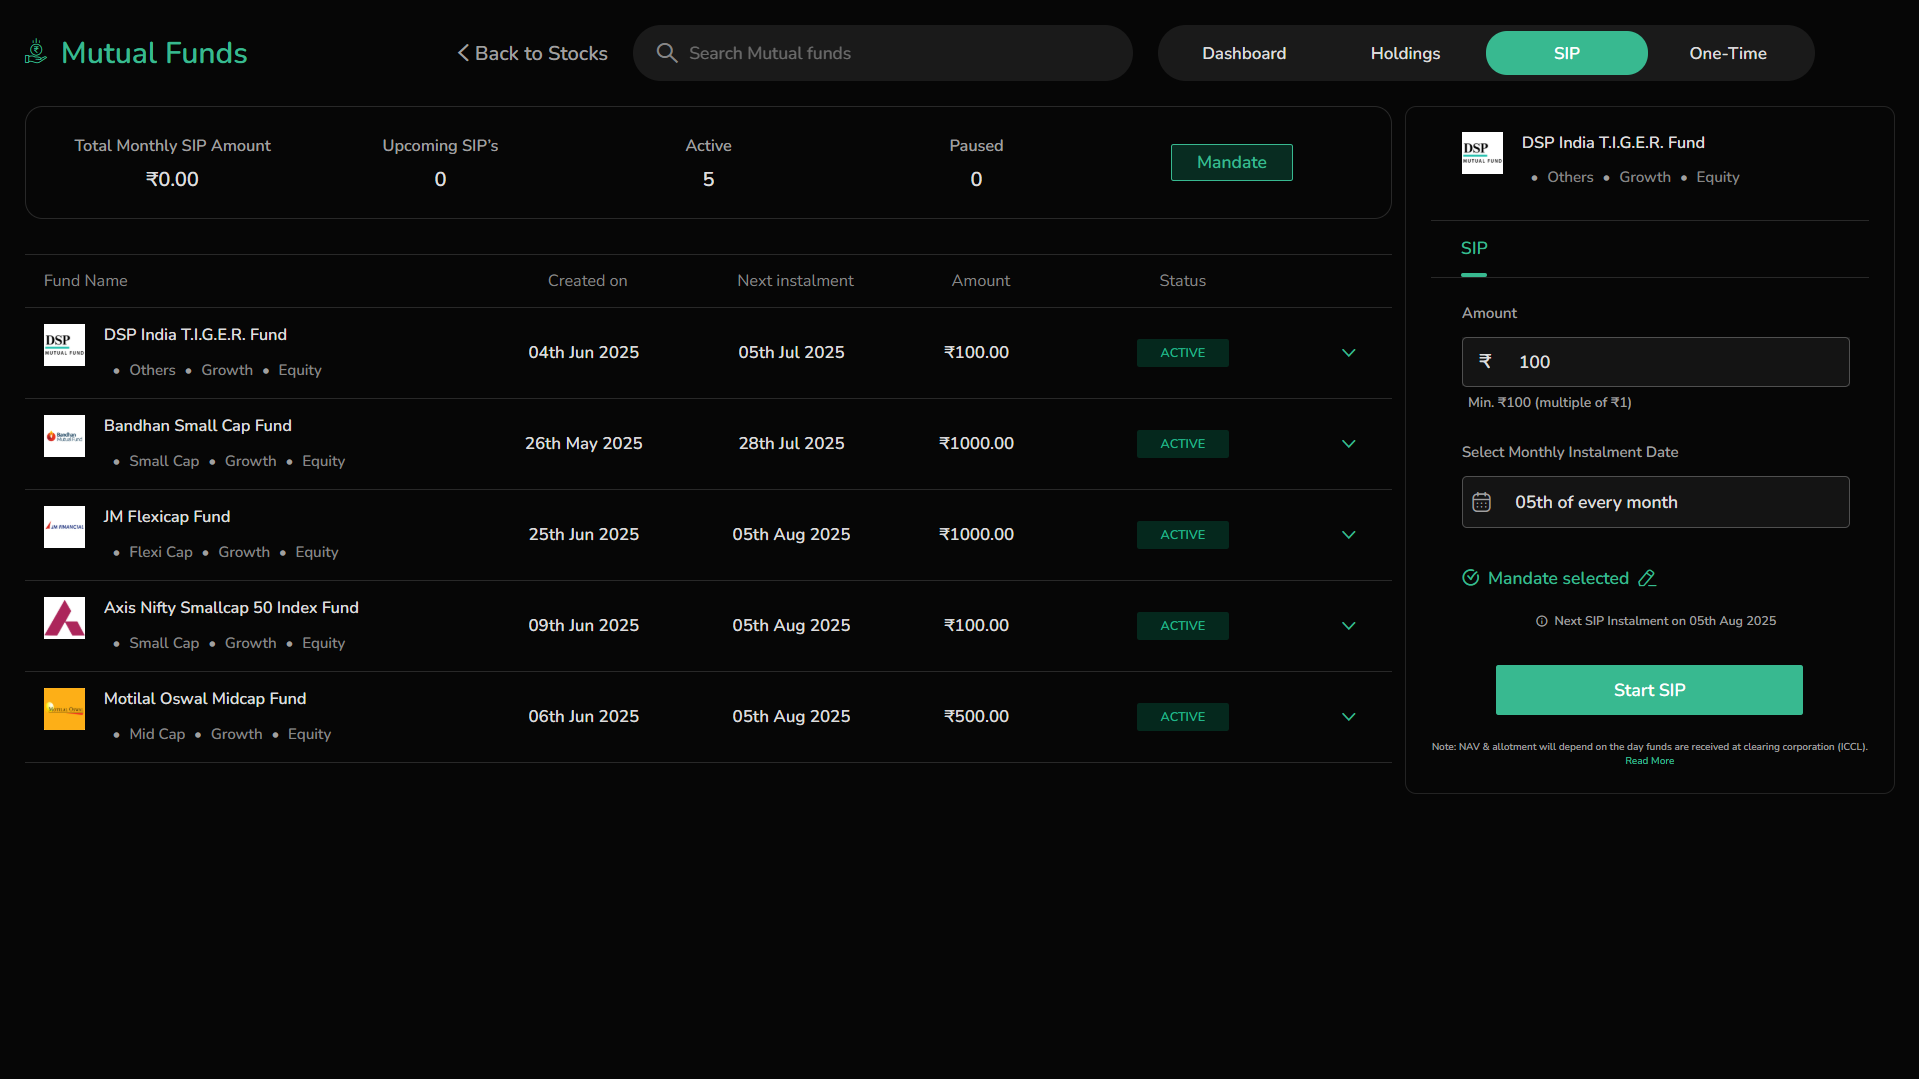Click the '26th May 2025' created date

click(x=583, y=443)
